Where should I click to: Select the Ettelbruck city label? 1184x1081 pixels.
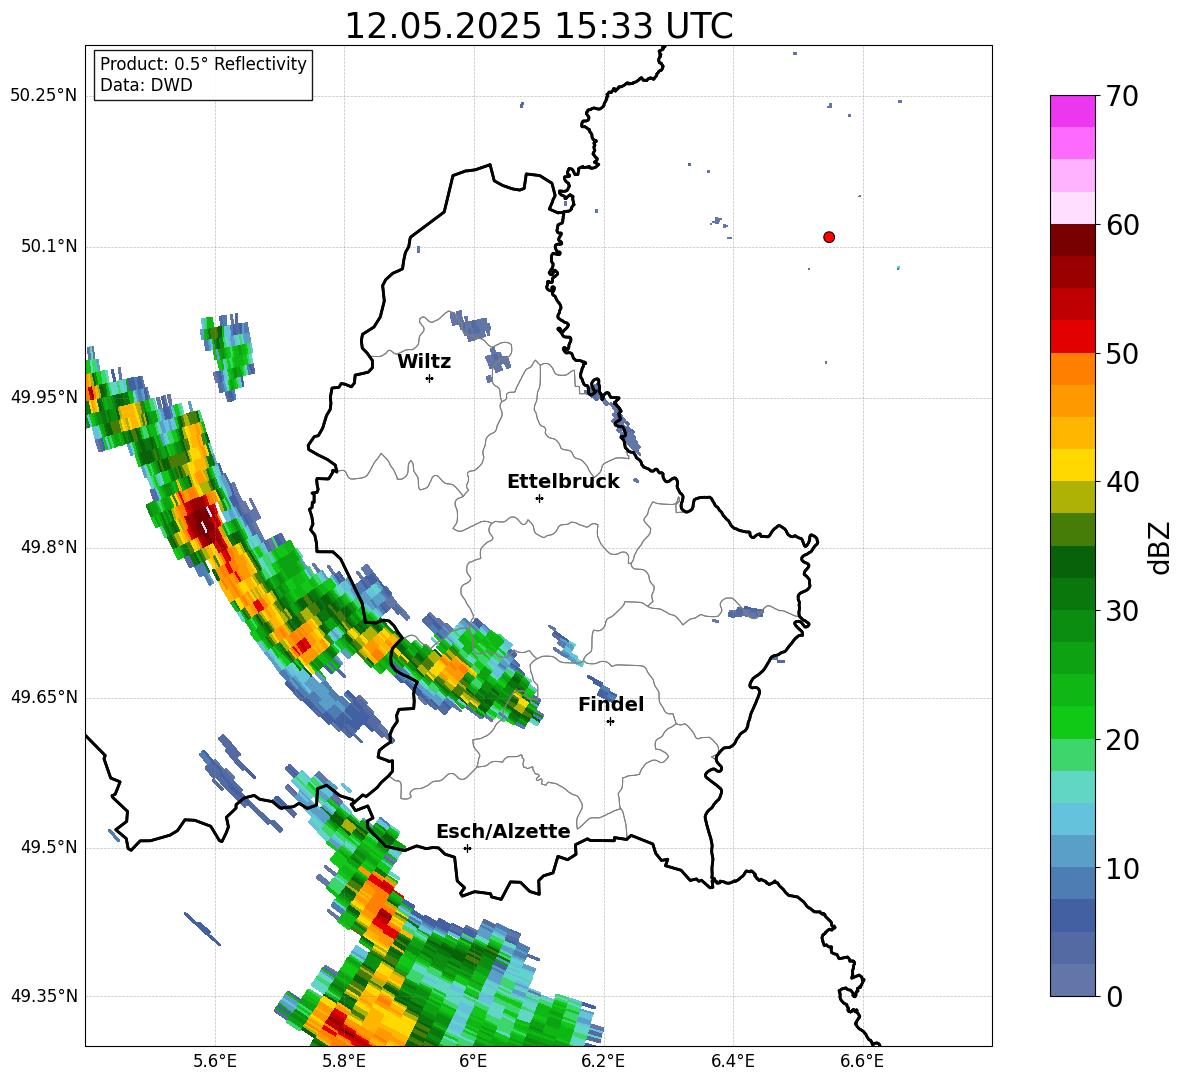coord(563,481)
